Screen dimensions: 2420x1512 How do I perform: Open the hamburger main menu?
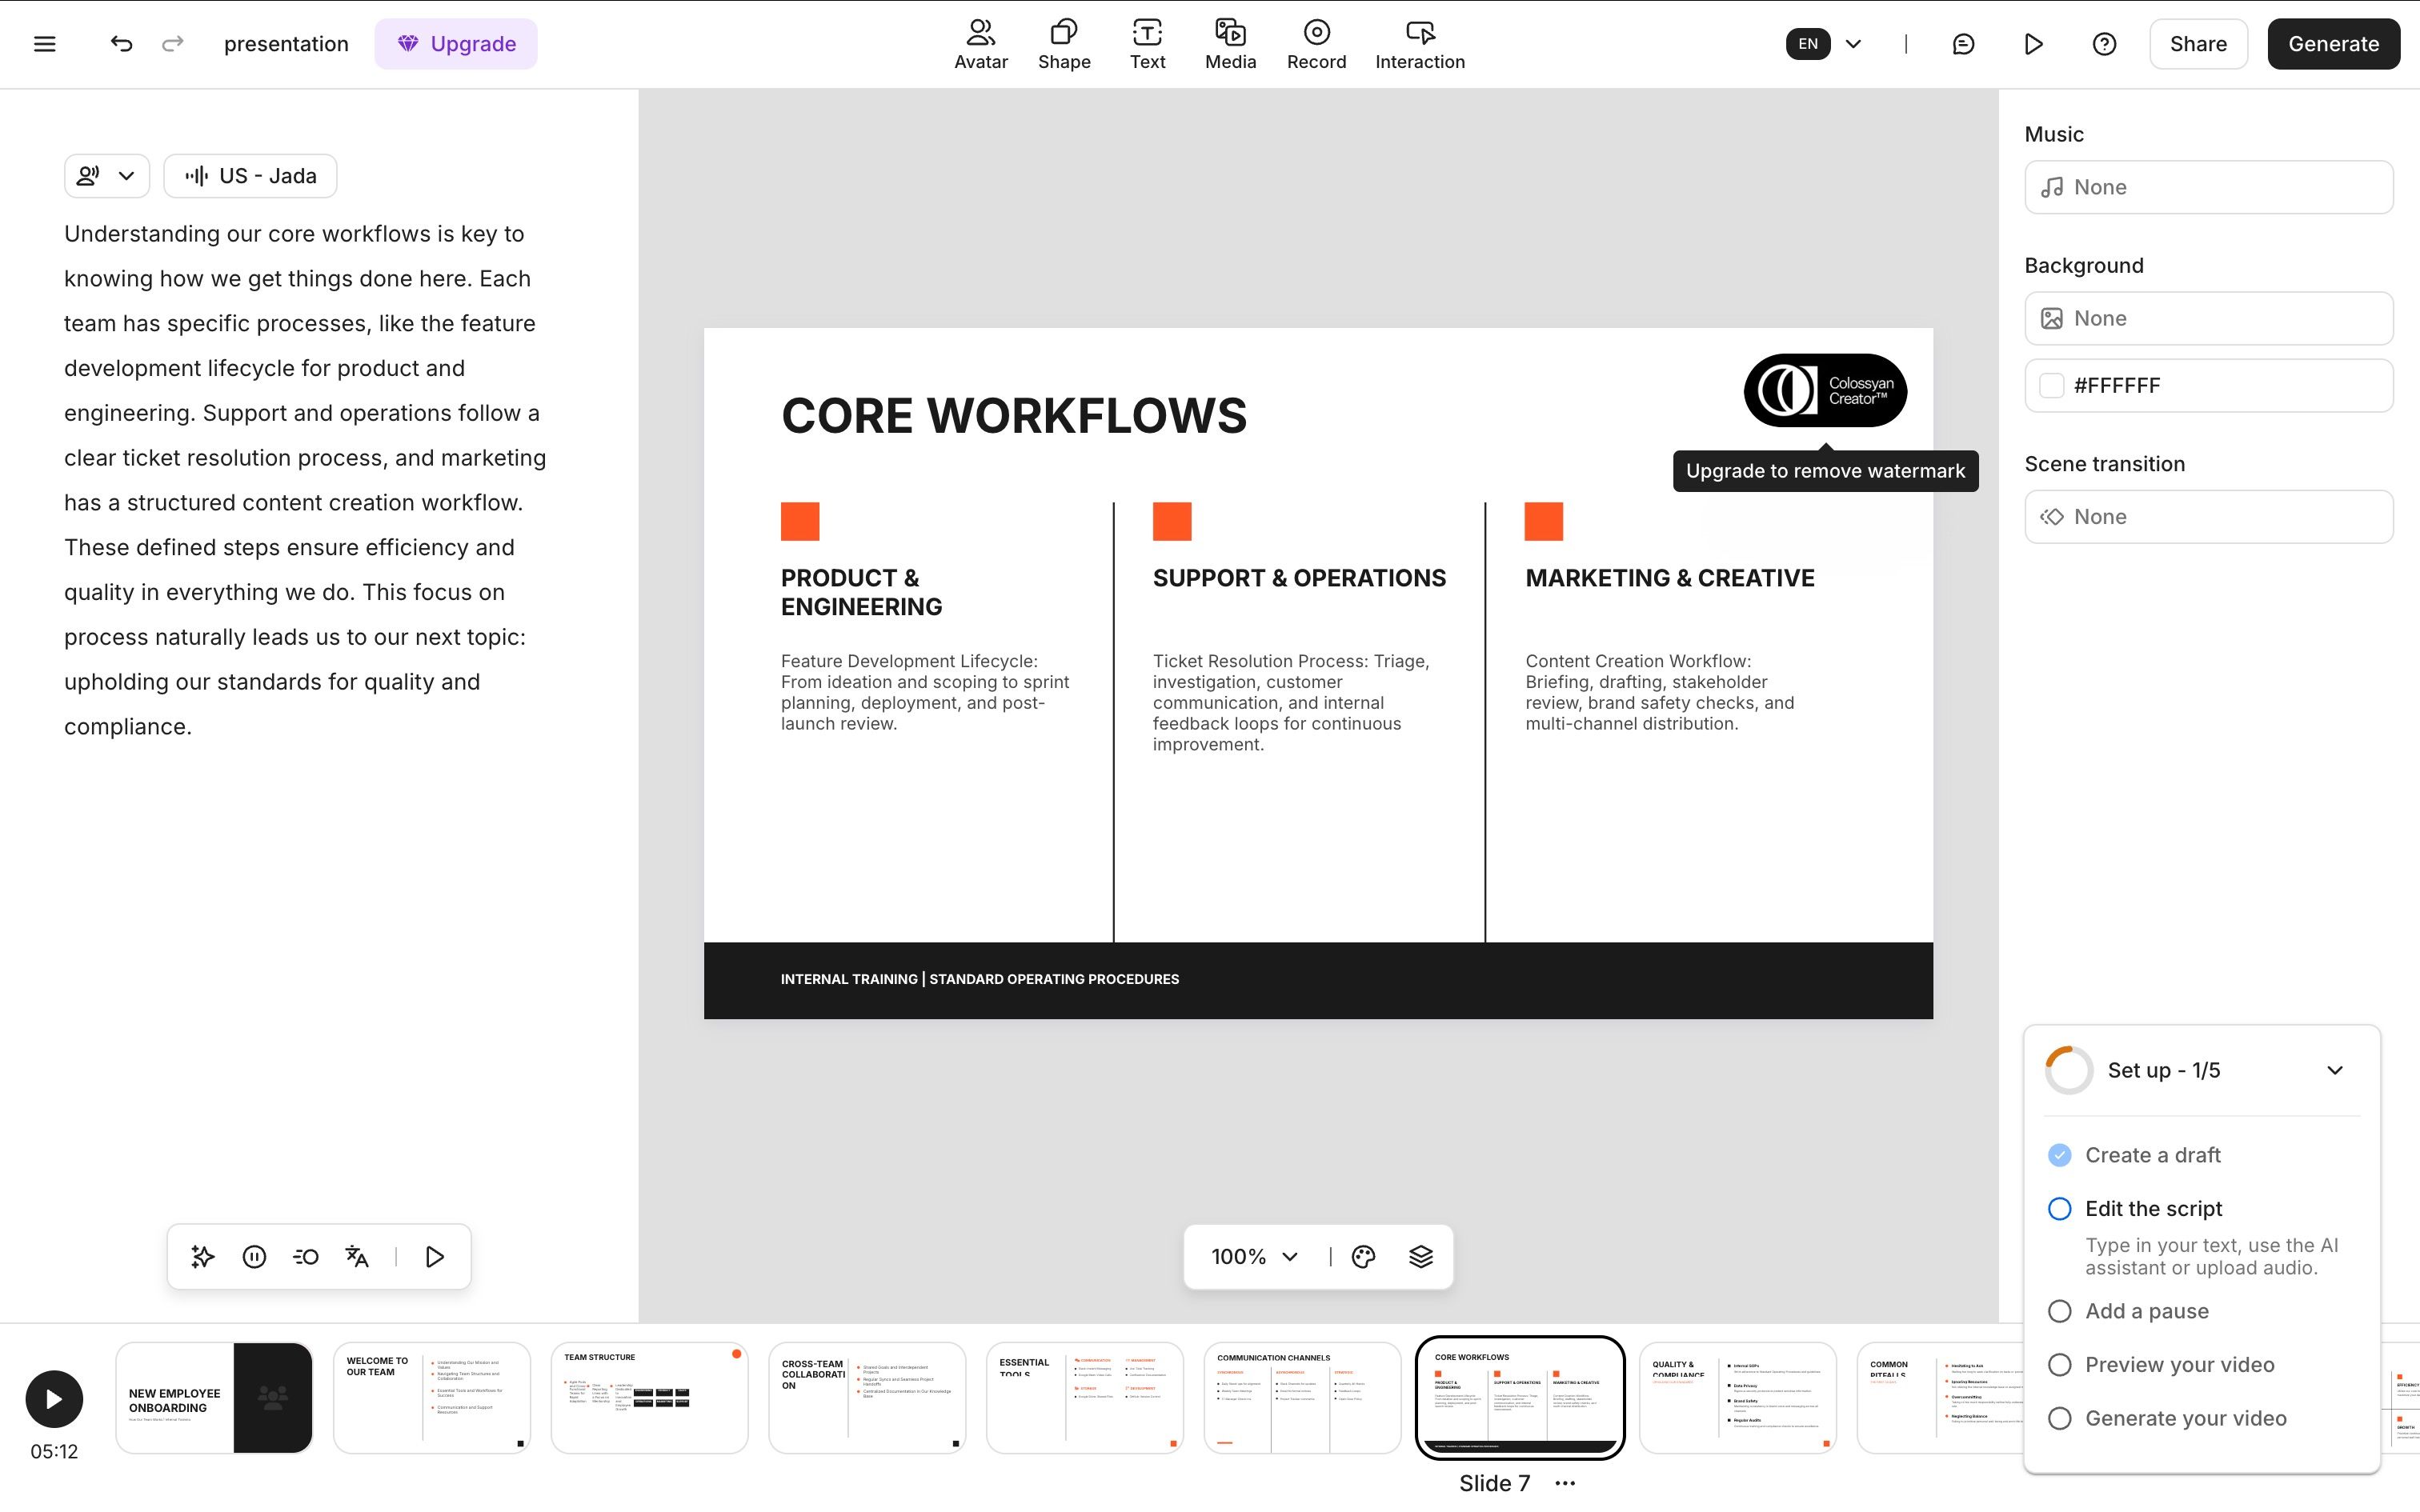click(44, 44)
